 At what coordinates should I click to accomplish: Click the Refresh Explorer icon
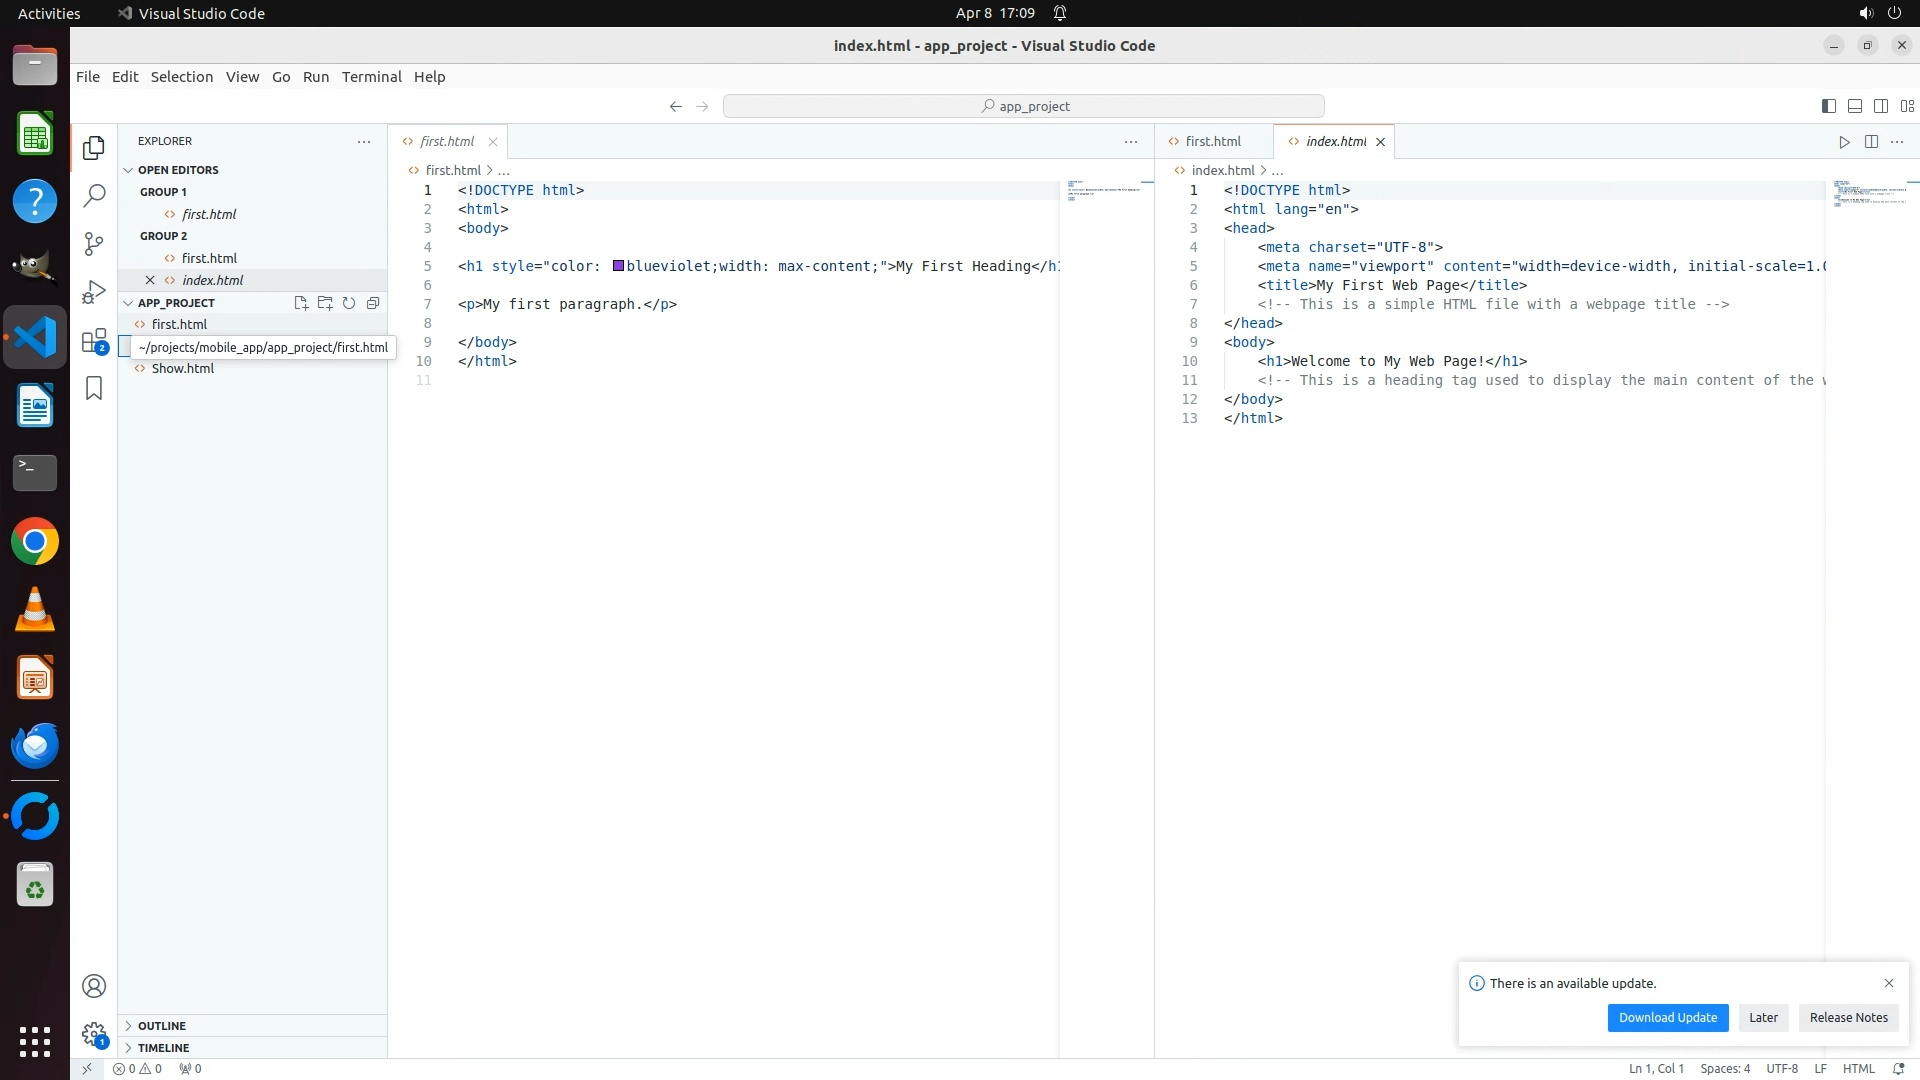[349, 303]
